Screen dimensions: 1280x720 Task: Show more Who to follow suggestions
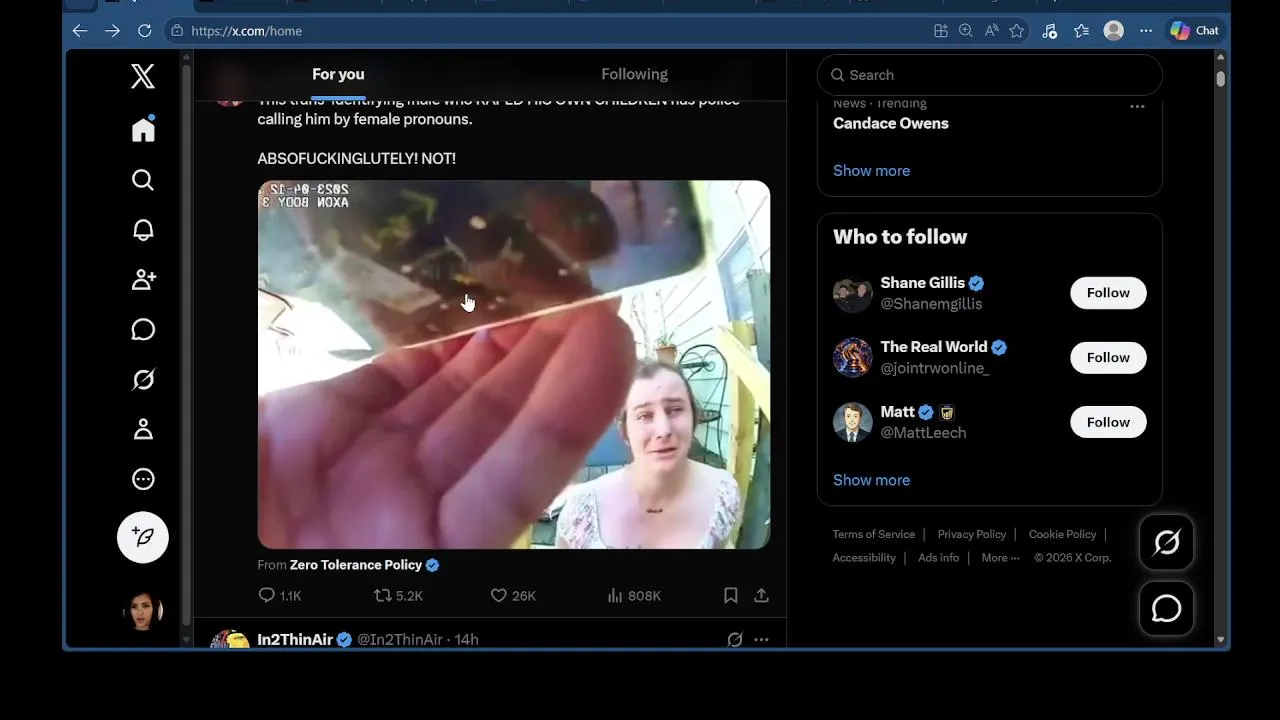click(871, 480)
